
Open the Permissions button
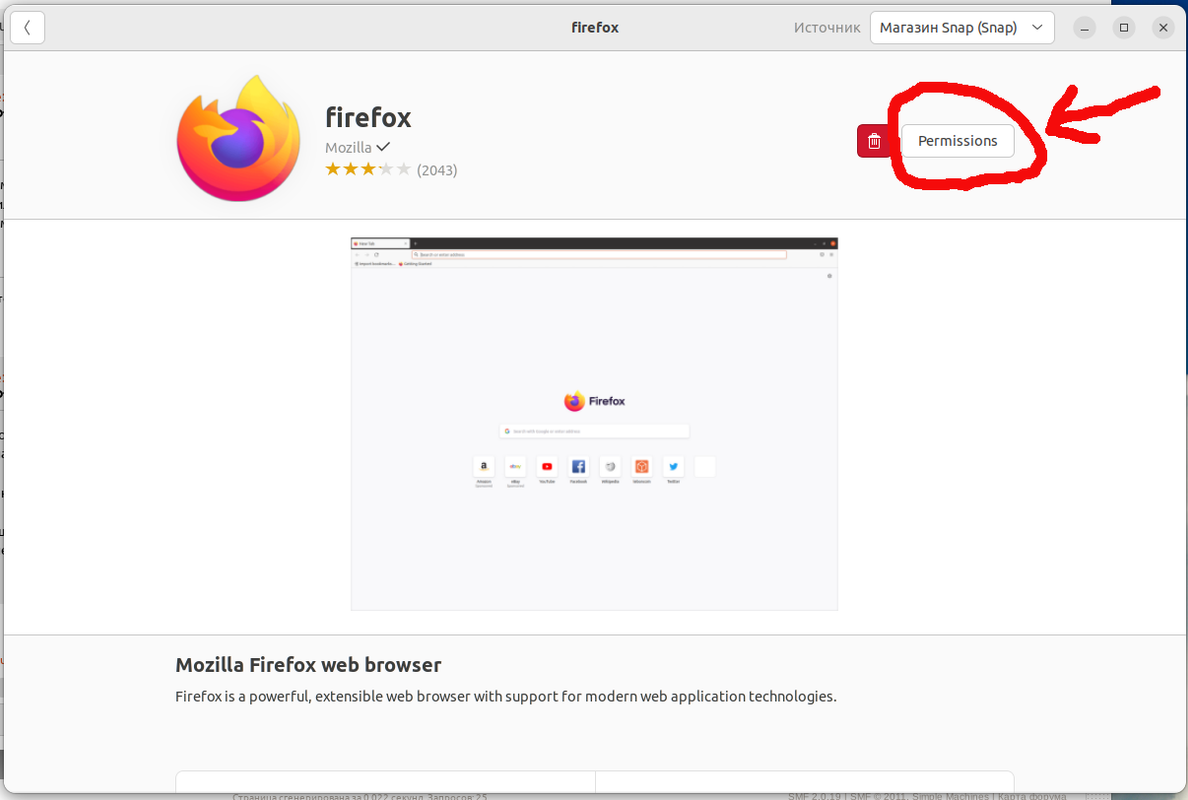958,141
